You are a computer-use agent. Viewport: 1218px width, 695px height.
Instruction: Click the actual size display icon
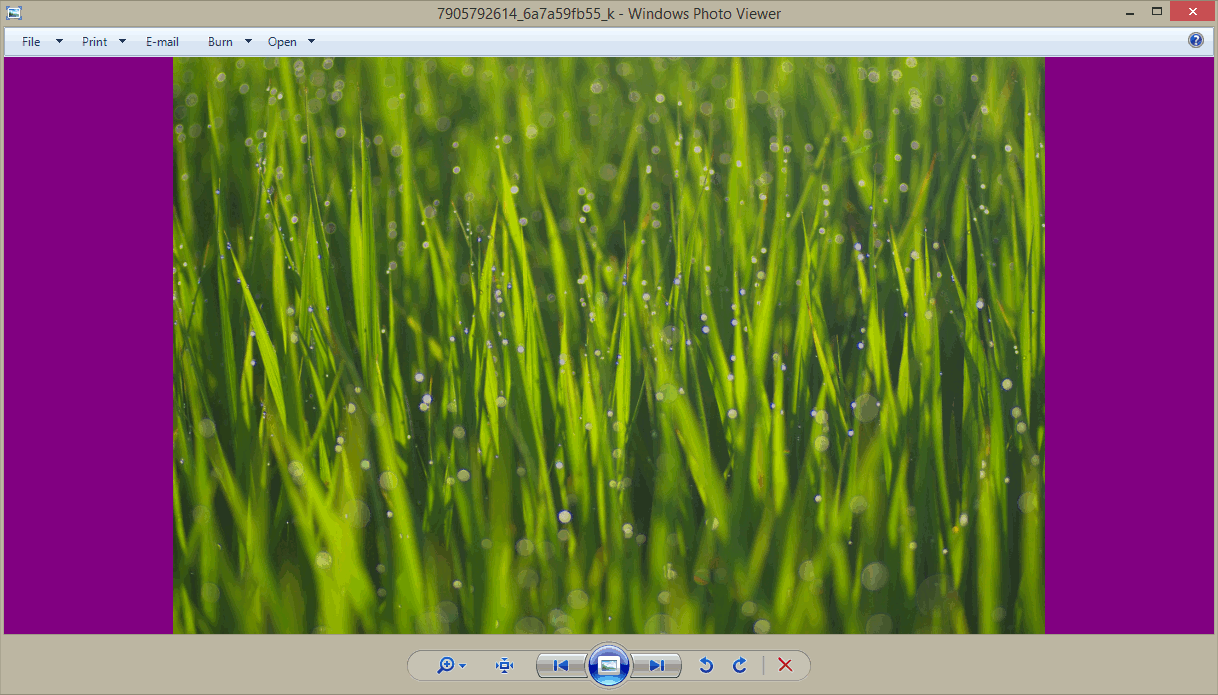pyautogui.click(x=504, y=665)
